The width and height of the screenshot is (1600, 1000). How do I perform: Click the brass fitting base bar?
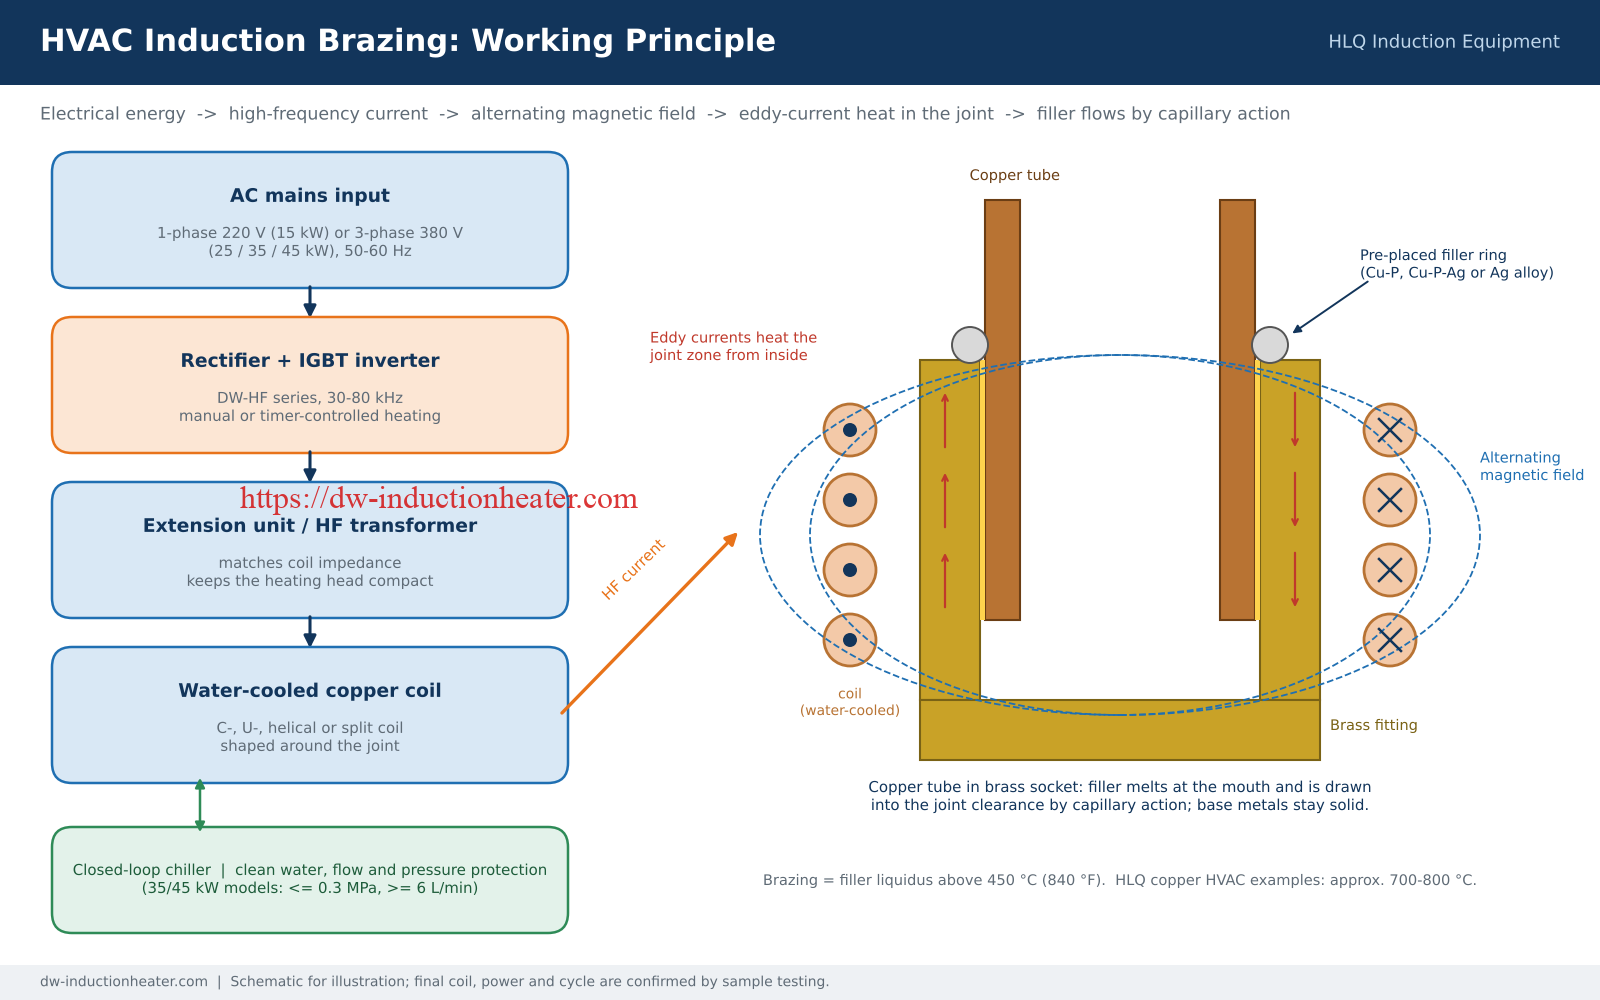point(1120,730)
